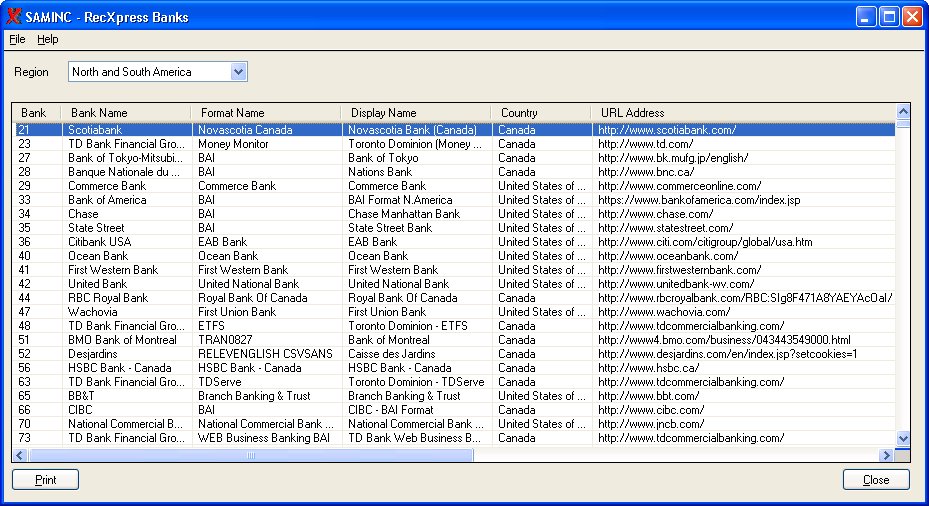Viewport: 929px width, 506px height.
Task: Select the Bank of Tokyo-Mitsubi... row
Action: click(x=455, y=158)
